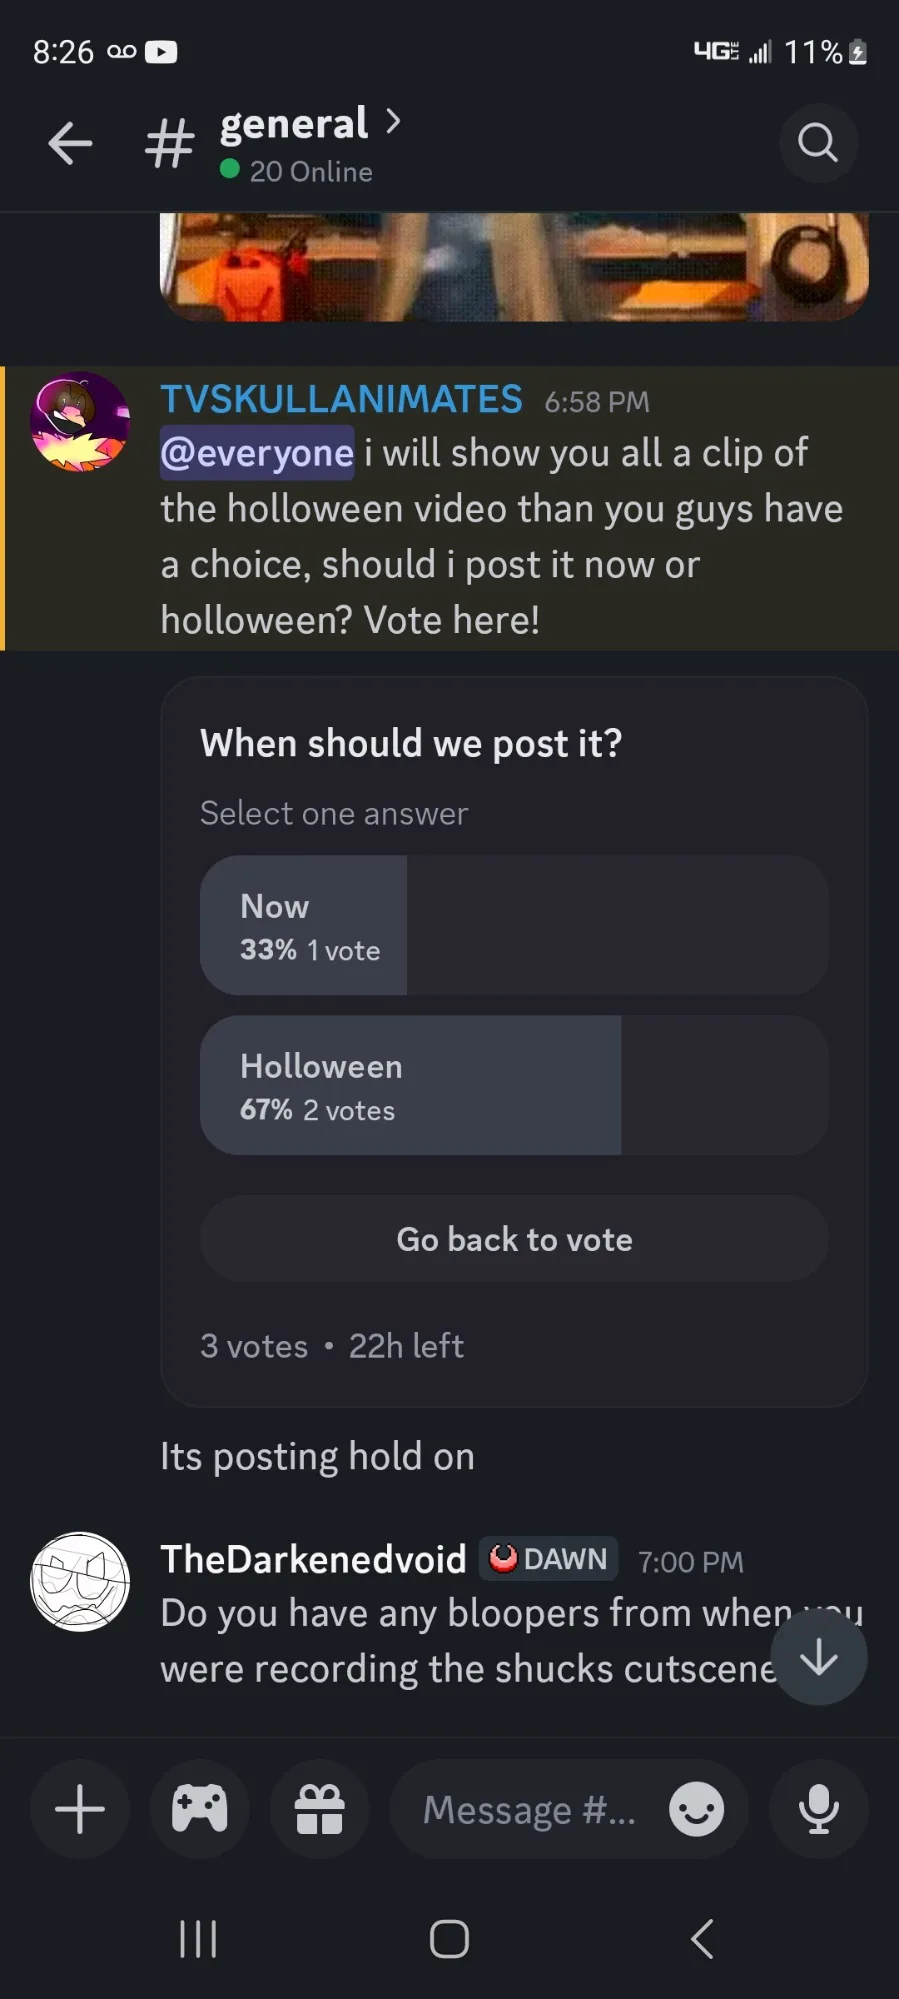
Task: Tap the DAWN server tag badge
Action: (x=548, y=1559)
